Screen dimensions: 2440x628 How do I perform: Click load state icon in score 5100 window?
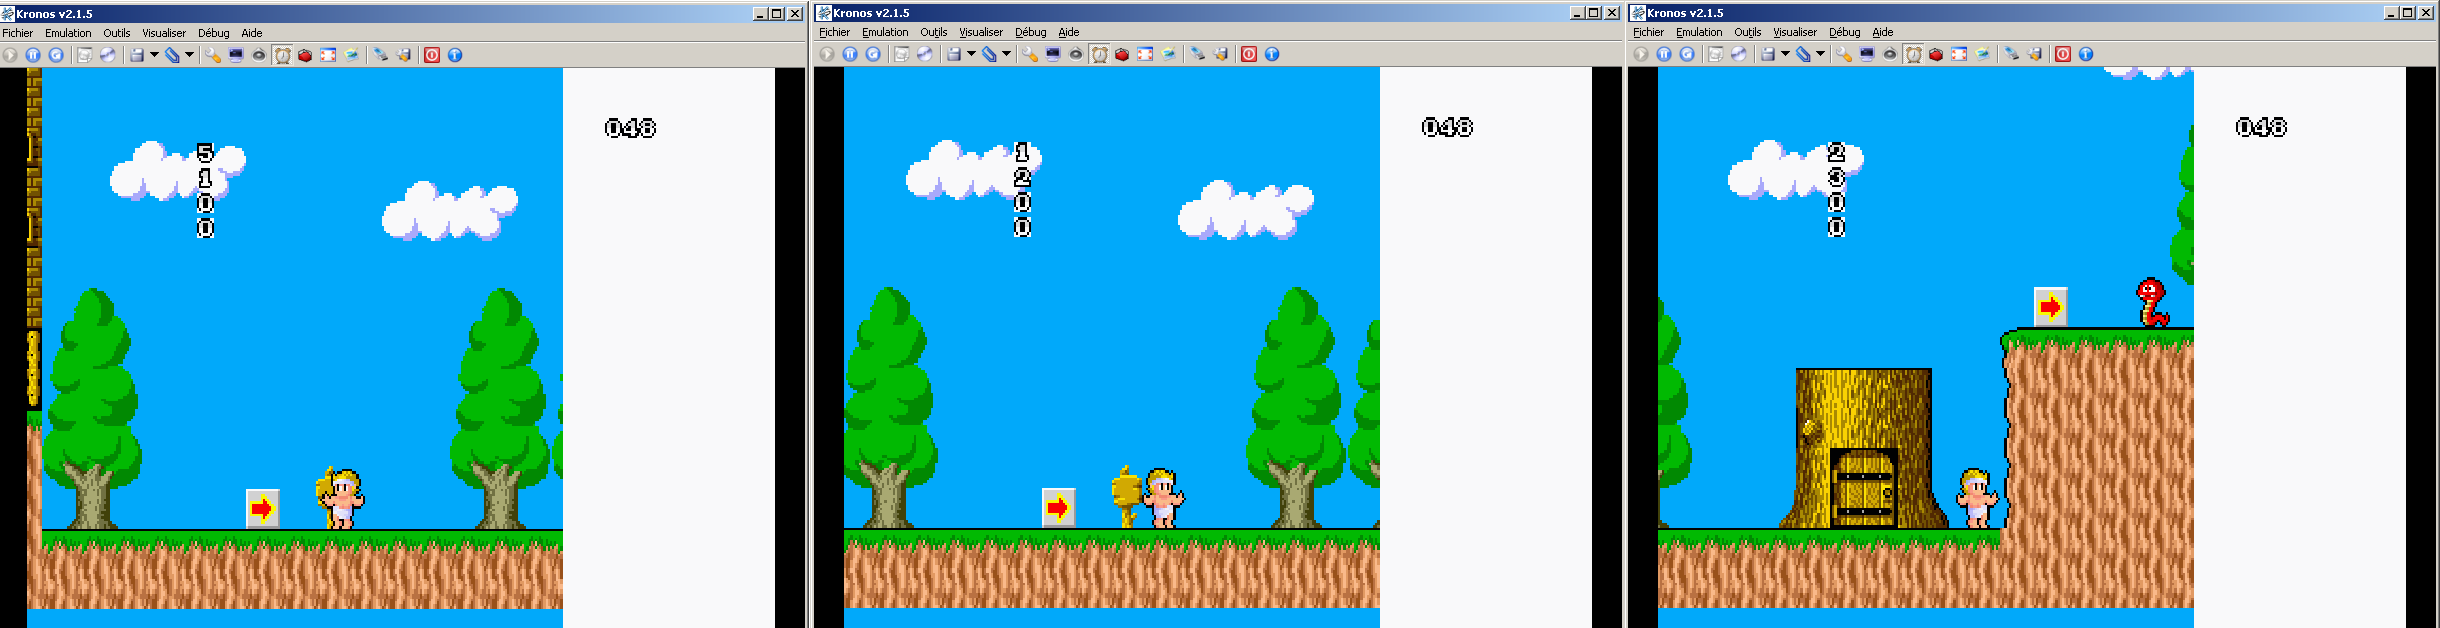172,55
